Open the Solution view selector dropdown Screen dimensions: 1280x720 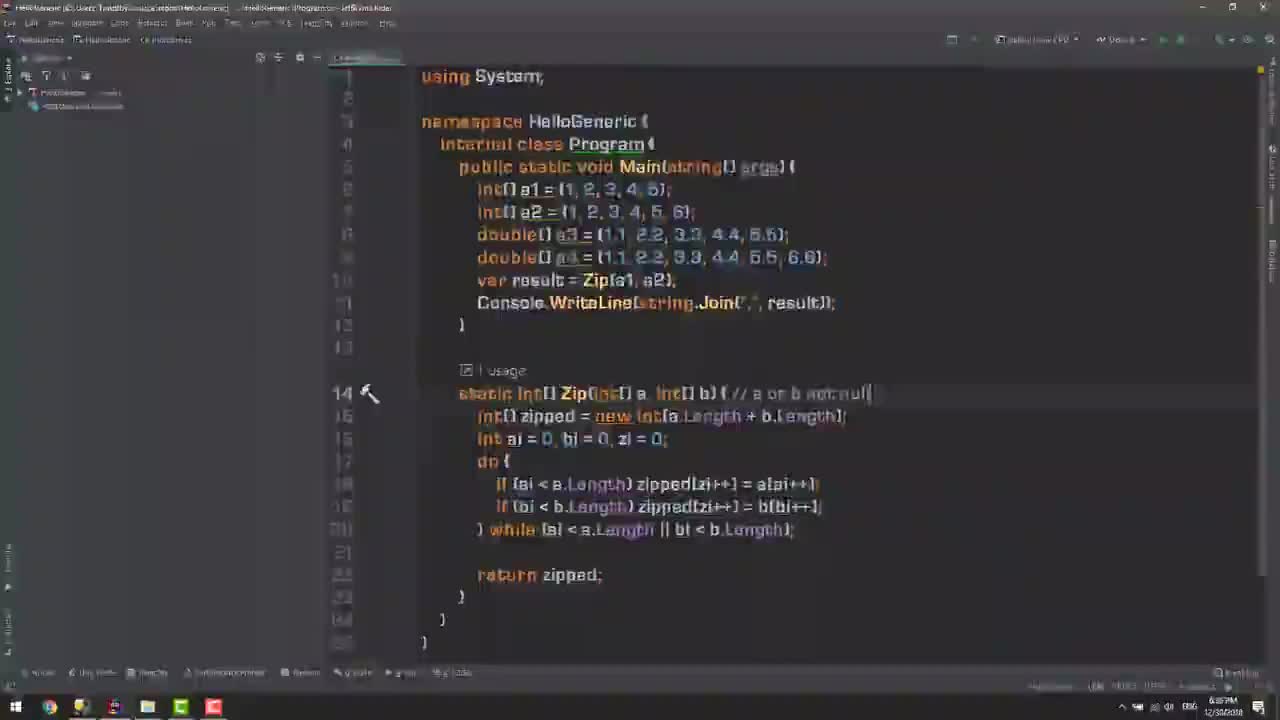tap(47, 58)
